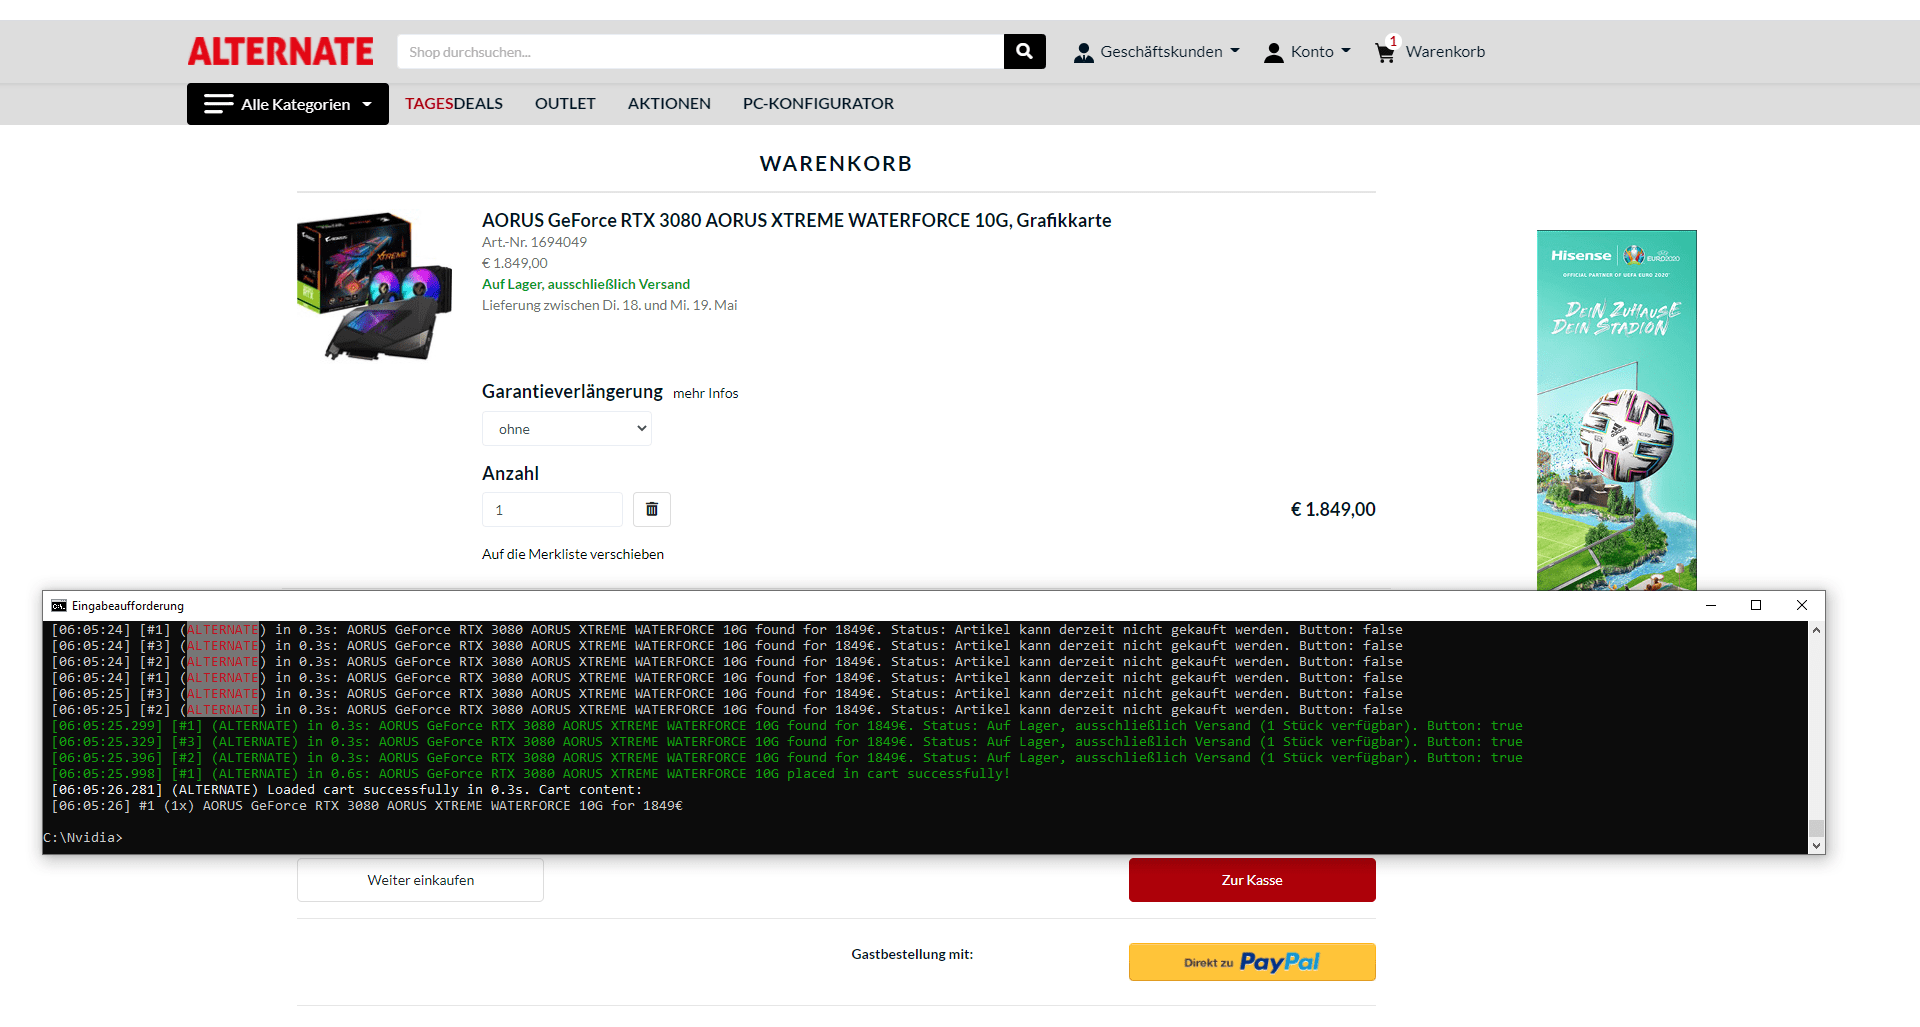Click the item total € 1.849,00 price

(1333, 509)
